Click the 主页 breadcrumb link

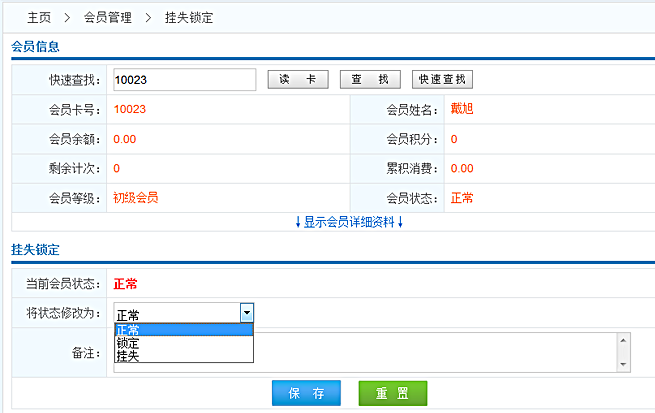pos(40,18)
